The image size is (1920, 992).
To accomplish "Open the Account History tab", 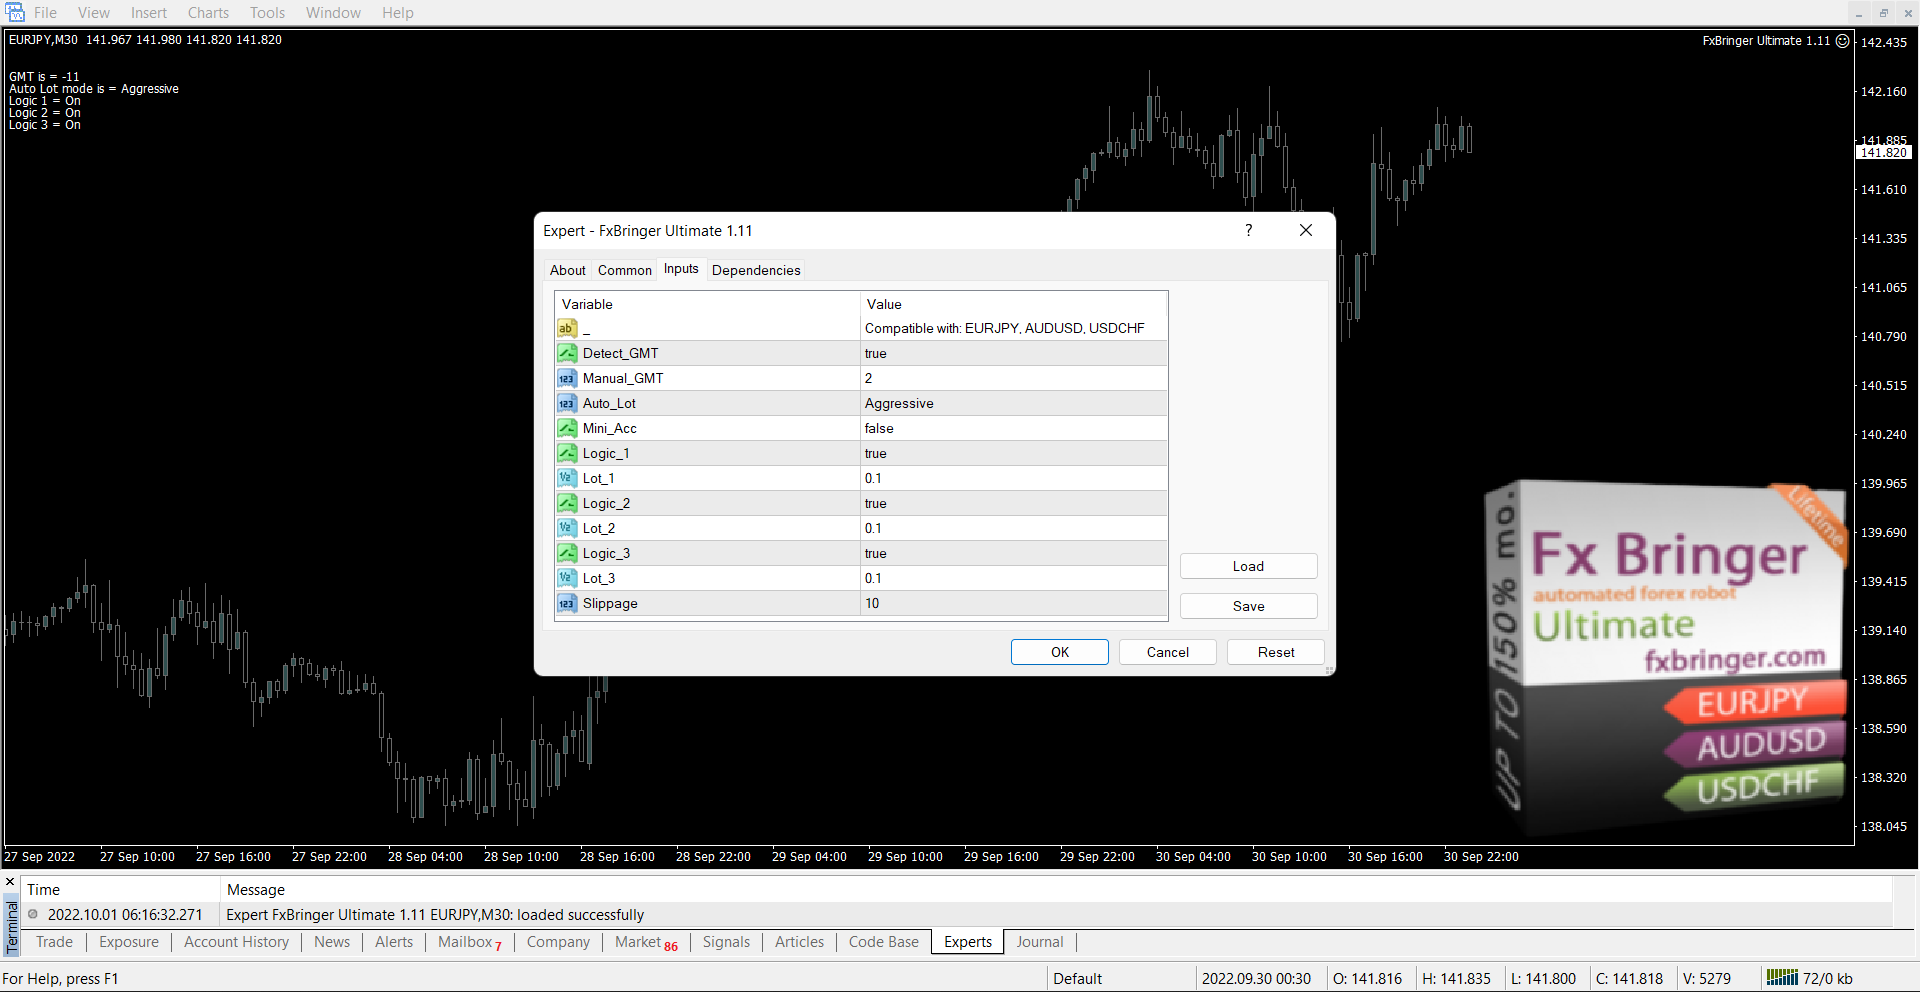I will (236, 942).
